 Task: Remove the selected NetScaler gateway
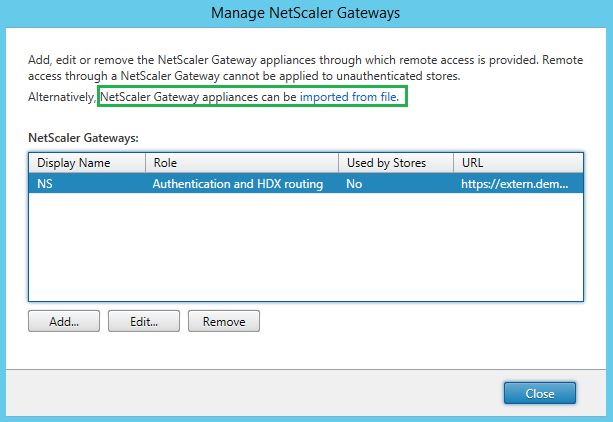click(224, 322)
